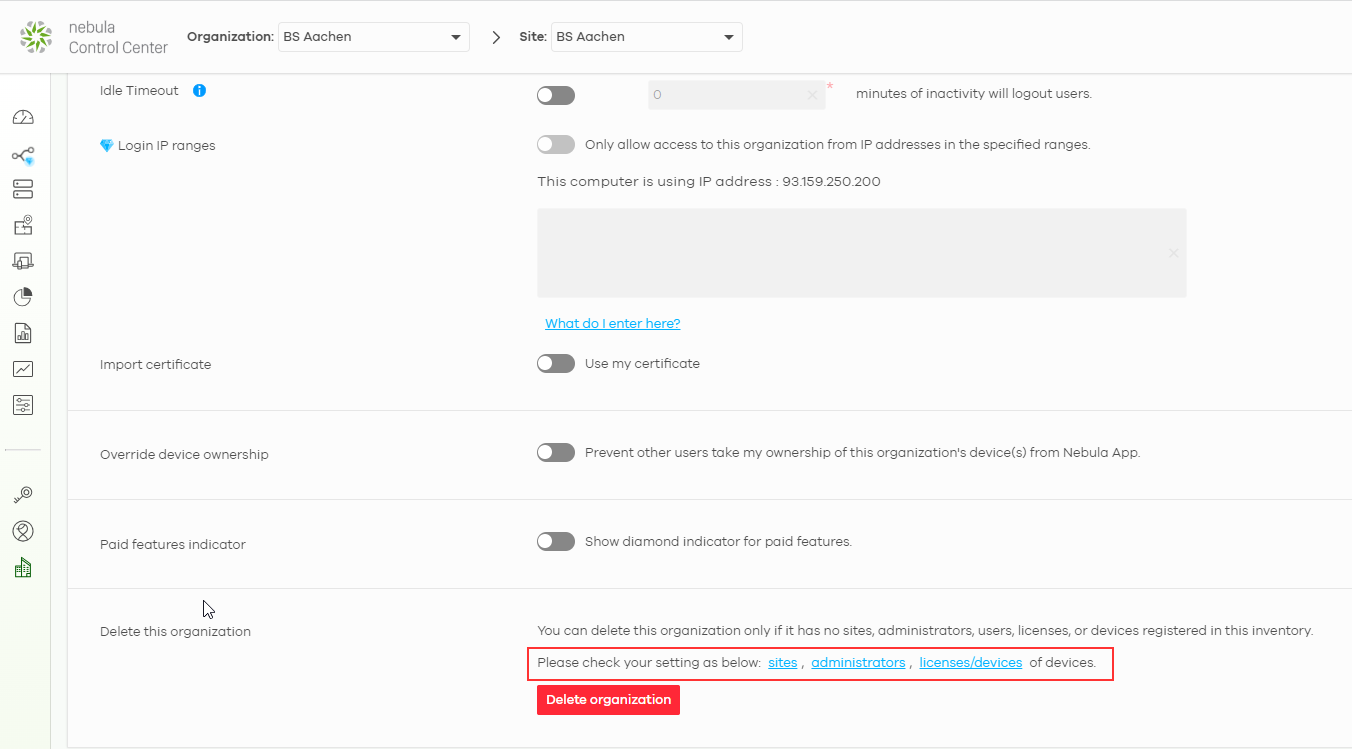Viewport: 1352px width, 749px height.
Task: Open the key license icon in sidebar
Action: [23, 494]
